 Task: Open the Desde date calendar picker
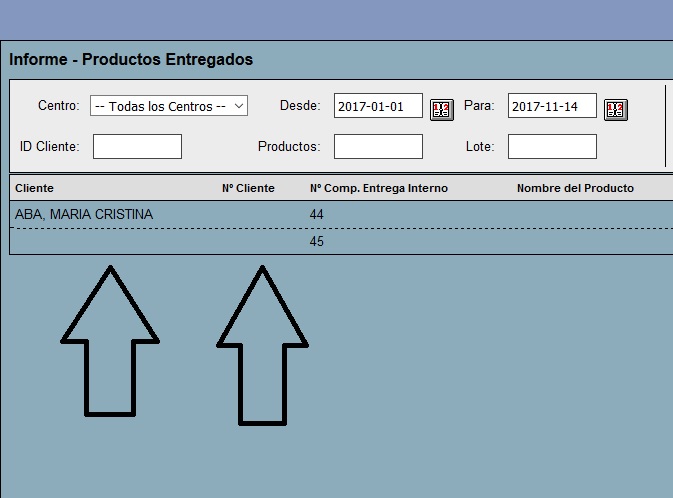(442, 110)
